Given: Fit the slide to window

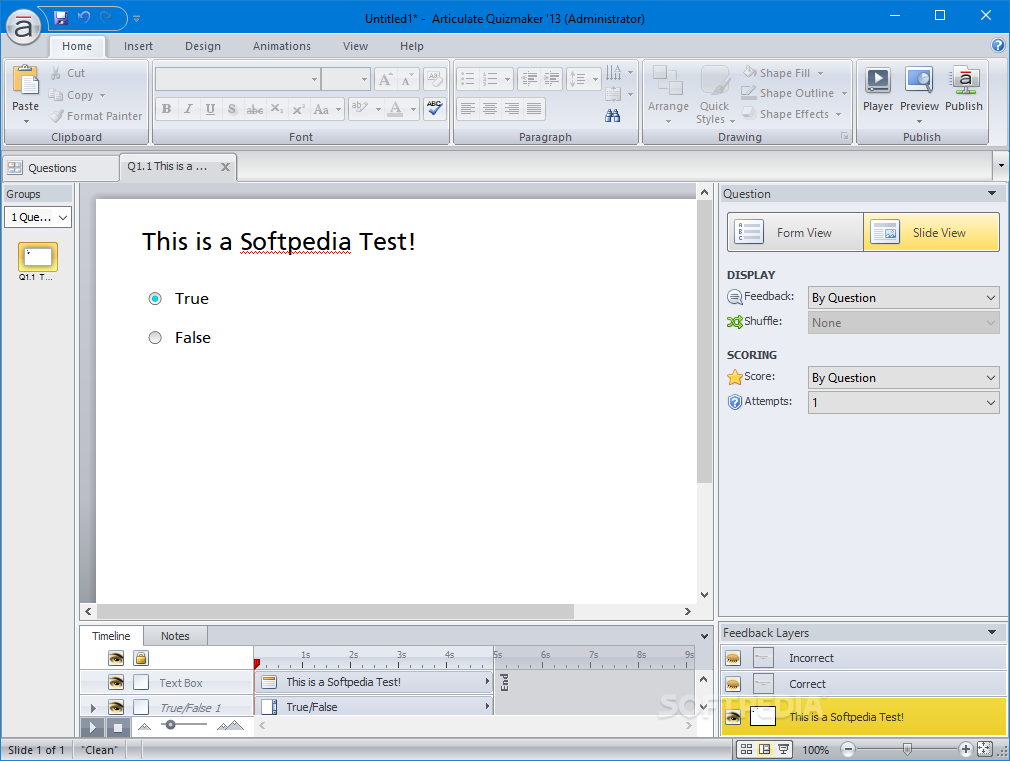Looking at the screenshot, I should pyautogui.click(x=985, y=749).
